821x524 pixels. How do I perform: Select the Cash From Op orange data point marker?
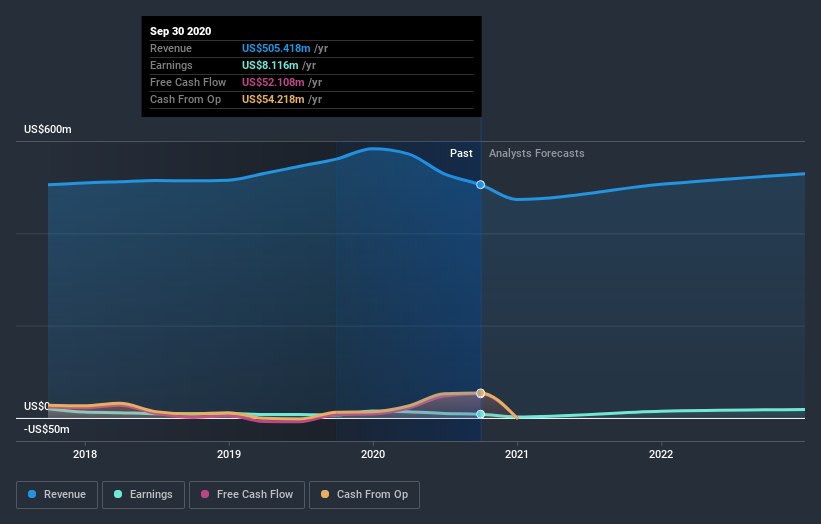(480, 393)
